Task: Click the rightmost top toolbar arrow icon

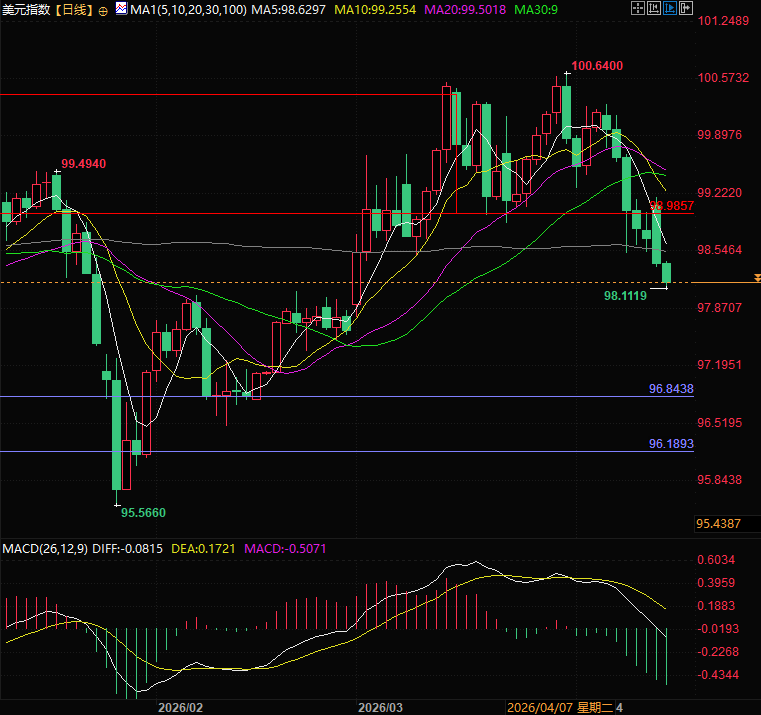Action: point(686,8)
